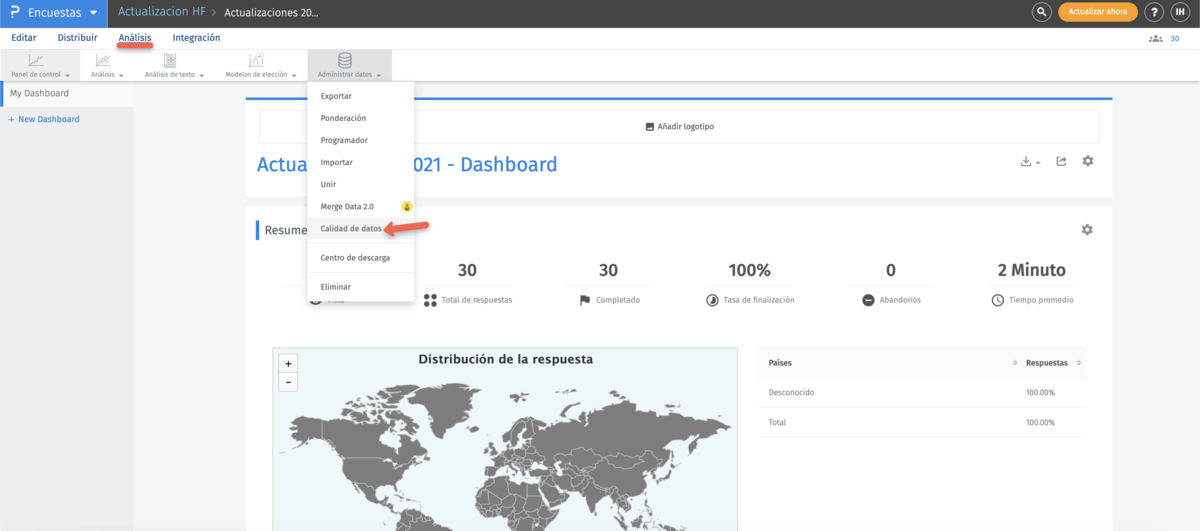Viewport: 1200px width, 531px height.
Task: Zoom in on the map
Action: click(x=289, y=364)
